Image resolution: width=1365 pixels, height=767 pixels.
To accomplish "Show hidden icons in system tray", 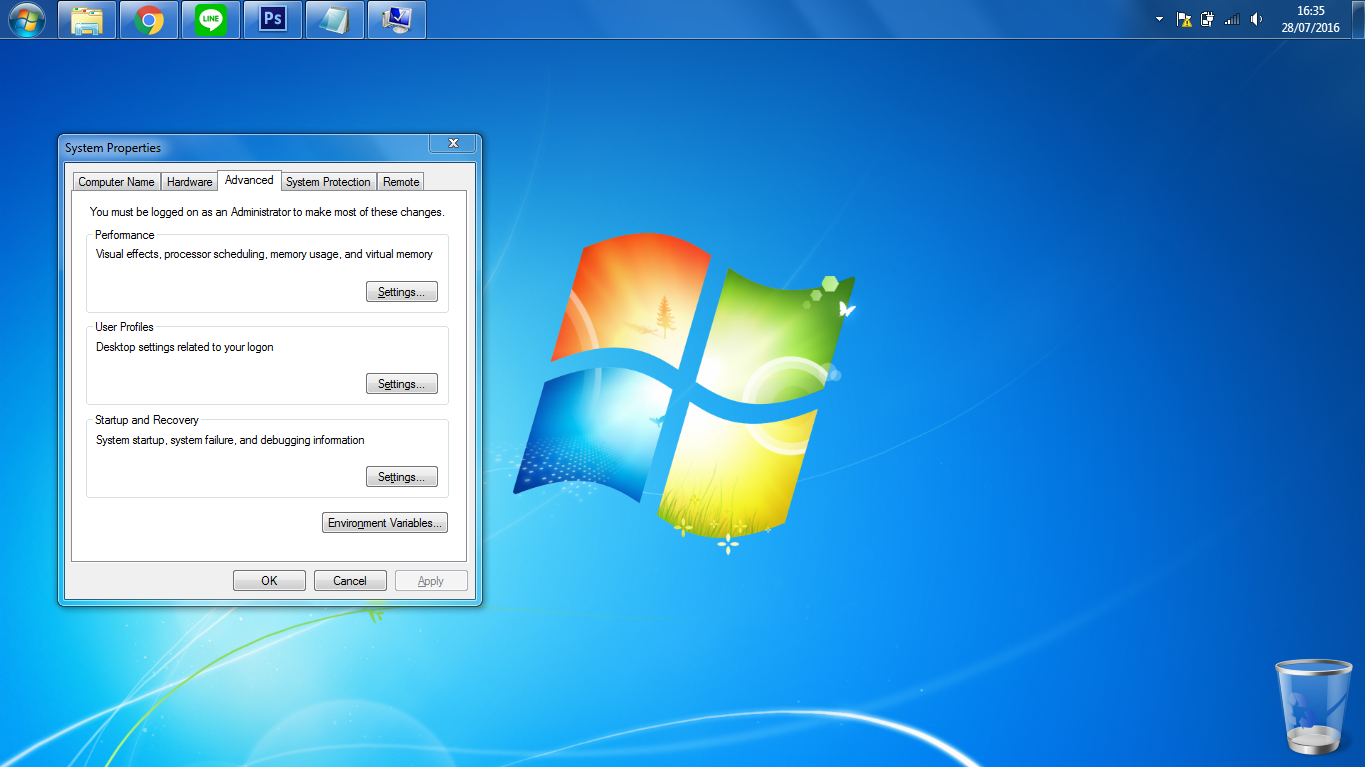I will [1159, 19].
